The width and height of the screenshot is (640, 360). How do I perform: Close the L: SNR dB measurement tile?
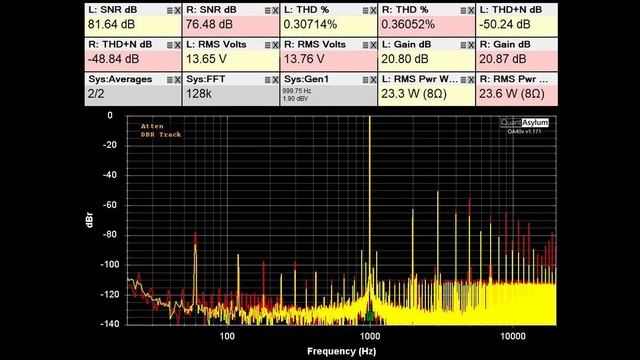click(x=178, y=11)
